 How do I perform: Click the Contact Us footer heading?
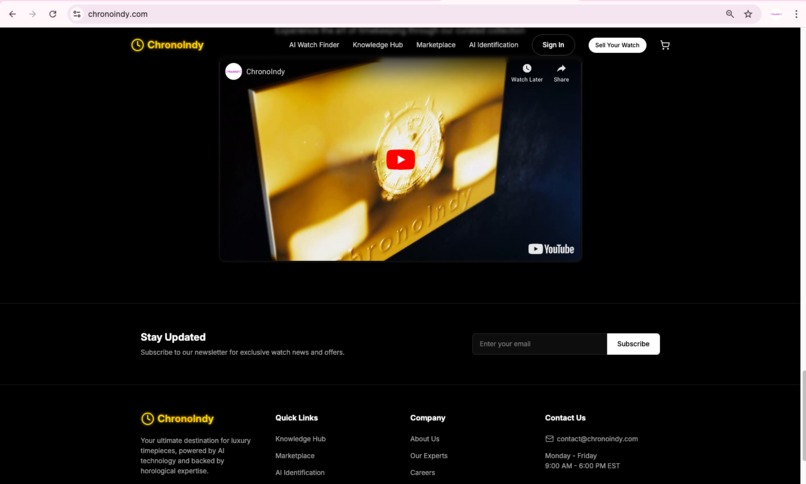[565, 418]
